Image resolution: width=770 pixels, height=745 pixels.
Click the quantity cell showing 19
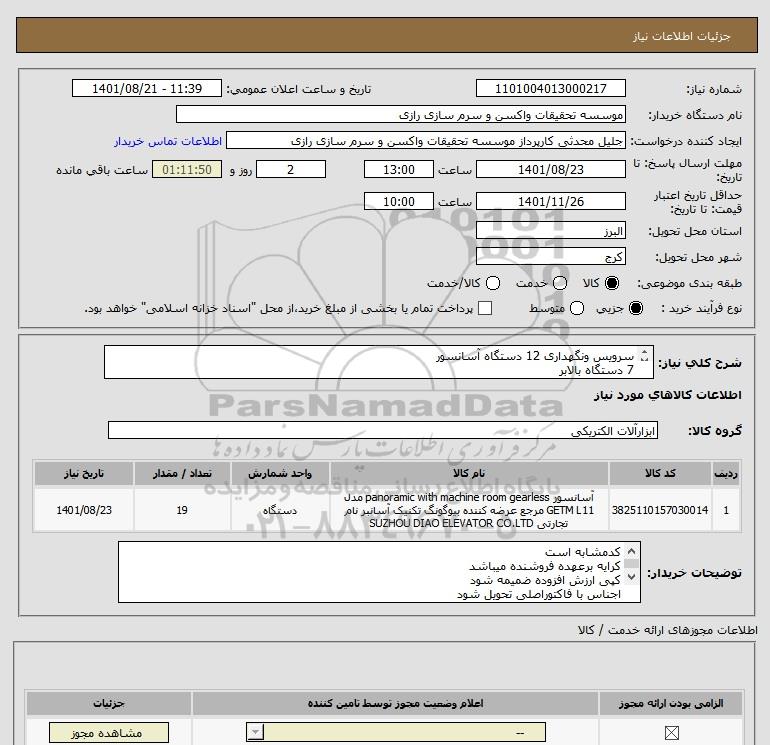coord(182,510)
